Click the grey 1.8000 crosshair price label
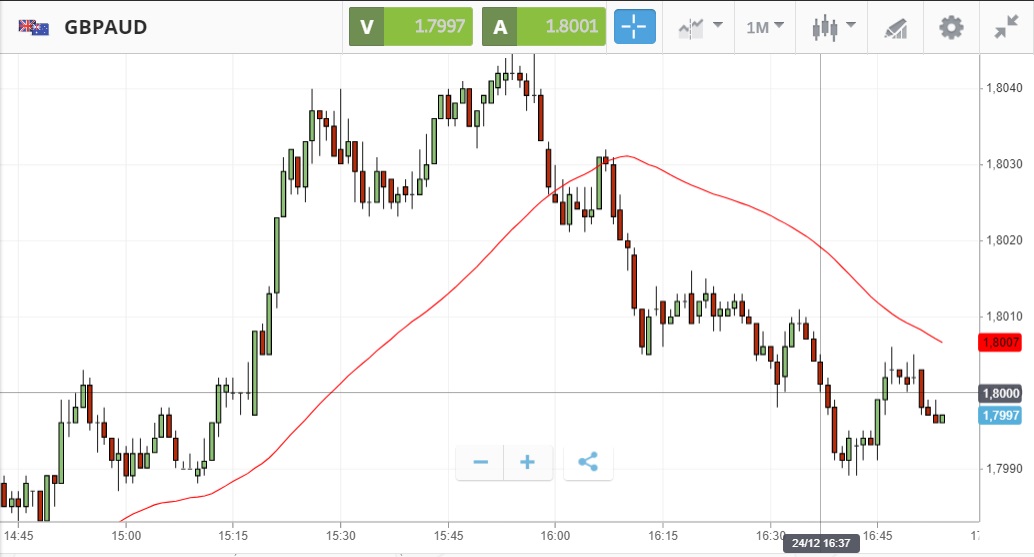The width and height of the screenshot is (1034, 557). coord(1001,394)
